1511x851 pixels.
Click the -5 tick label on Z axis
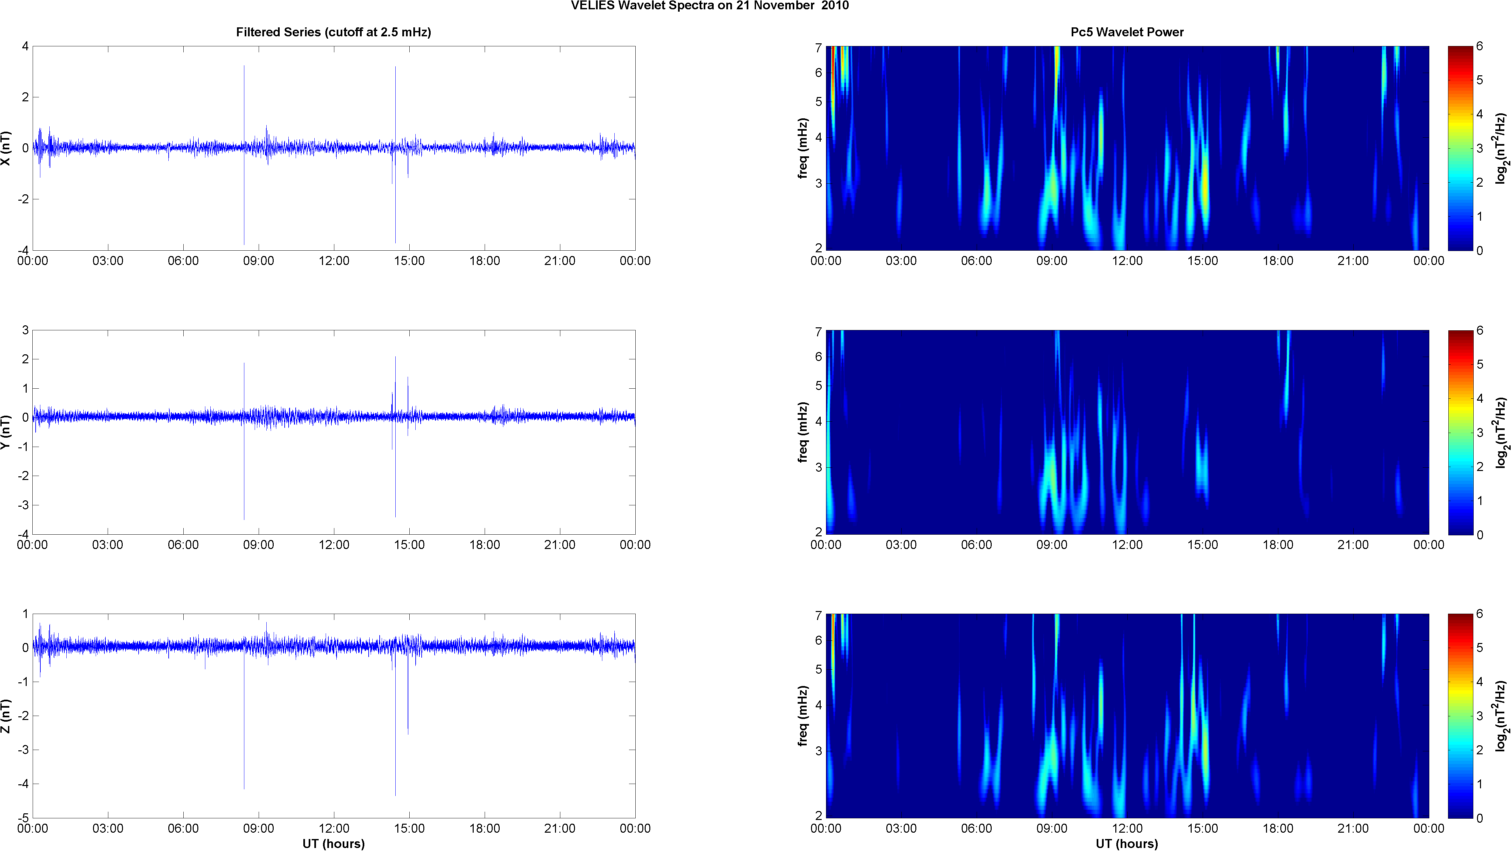pyautogui.click(x=23, y=818)
